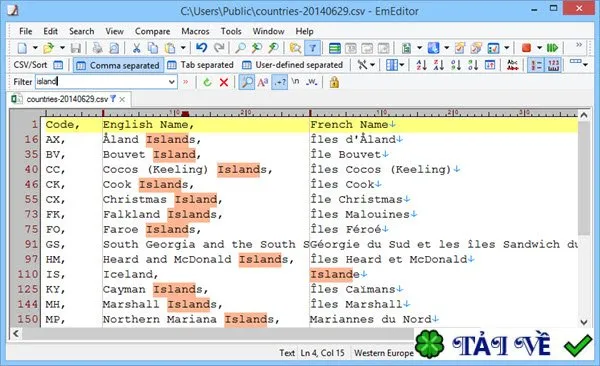Image resolution: width=600 pixels, height=366 pixels.
Task: Click the Save floppy disk icon
Action: (x=75, y=48)
